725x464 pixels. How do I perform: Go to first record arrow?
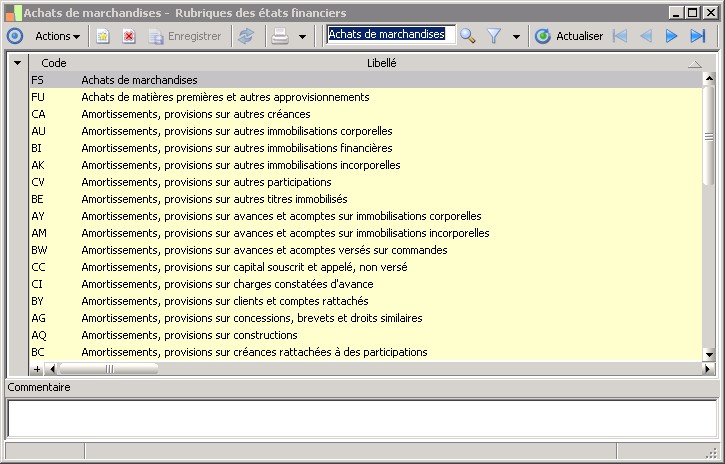pyautogui.click(x=620, y=36)
